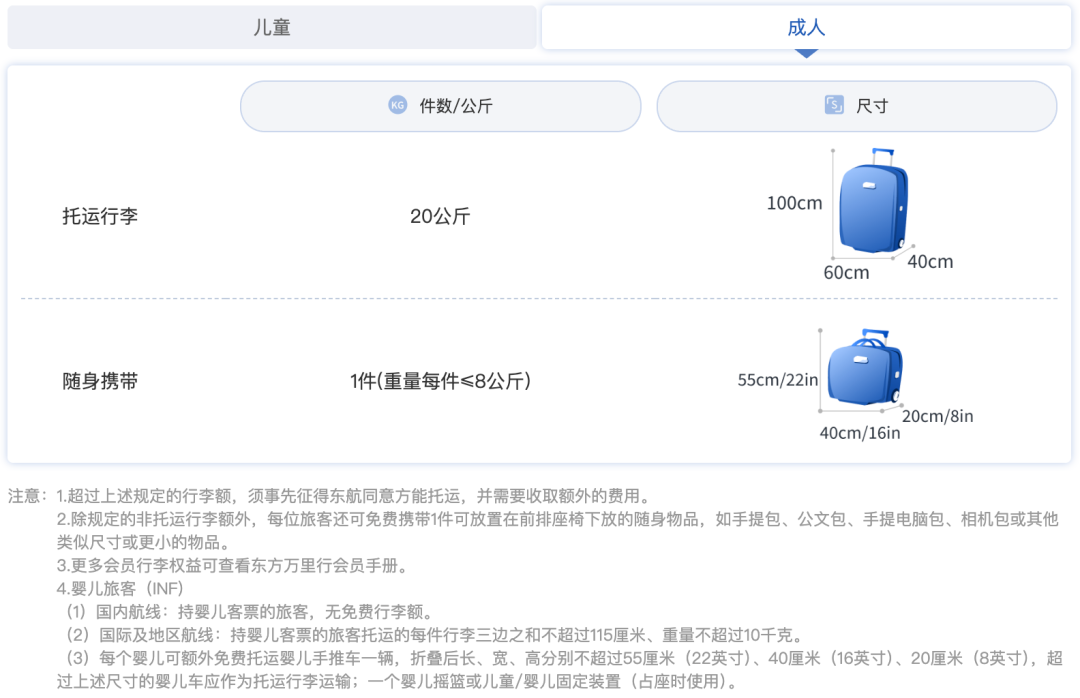Click the KG weight icon
Image resolution: width=1080 pixels, height=698 pixels.
click(x=397, y=105)
